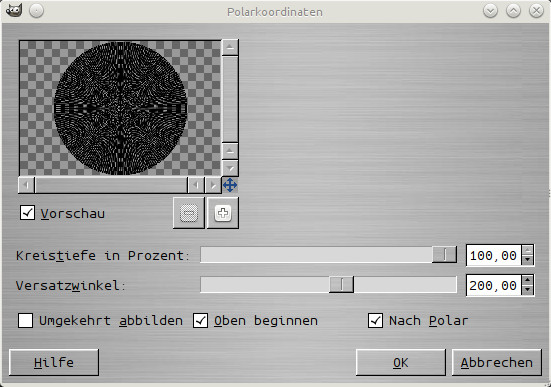Click the preview scroll right arrow
This screenshot has height=387, width=551.
pyautogui.click(x=213, y=185)
